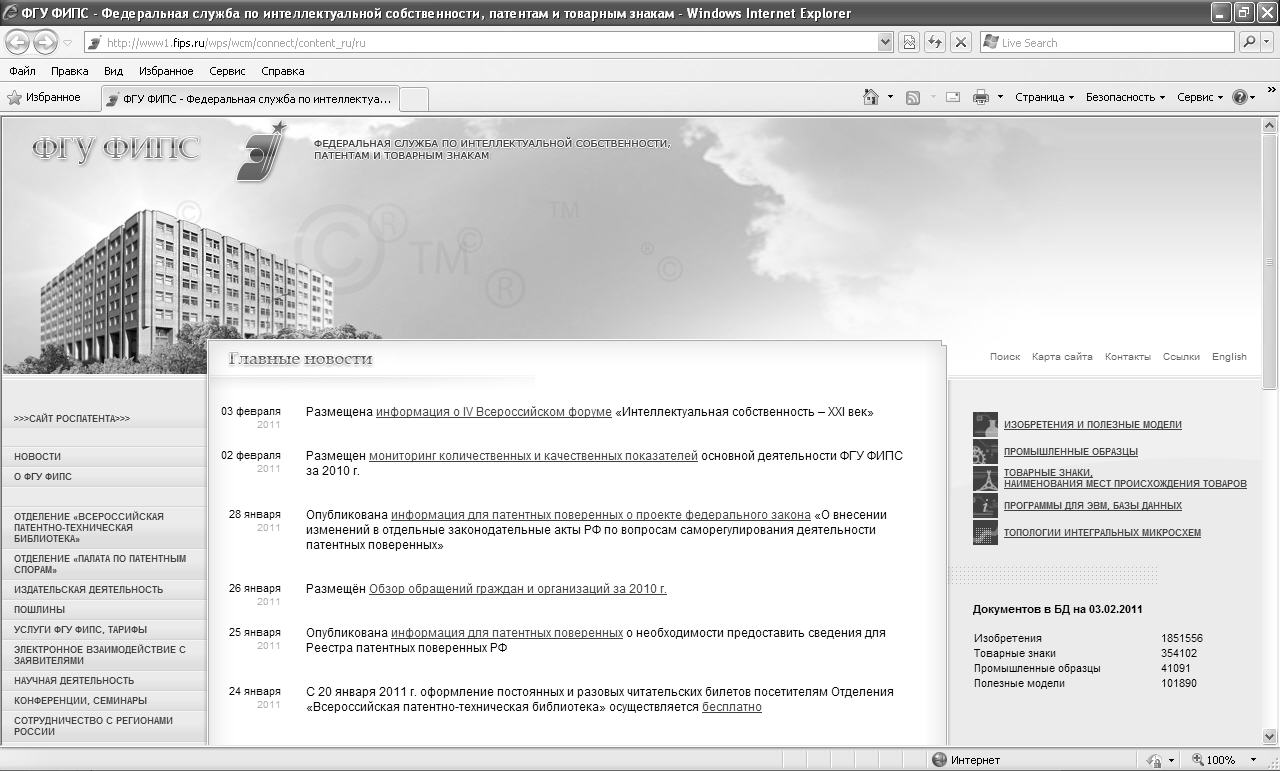1280x771 pixels.
Task: Open the Вид menu
Action: [113, 71]
